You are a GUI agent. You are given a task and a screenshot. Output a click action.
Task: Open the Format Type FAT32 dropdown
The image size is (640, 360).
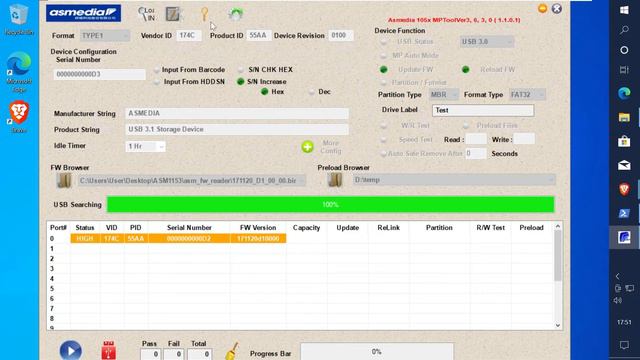(x=527, y=95)
